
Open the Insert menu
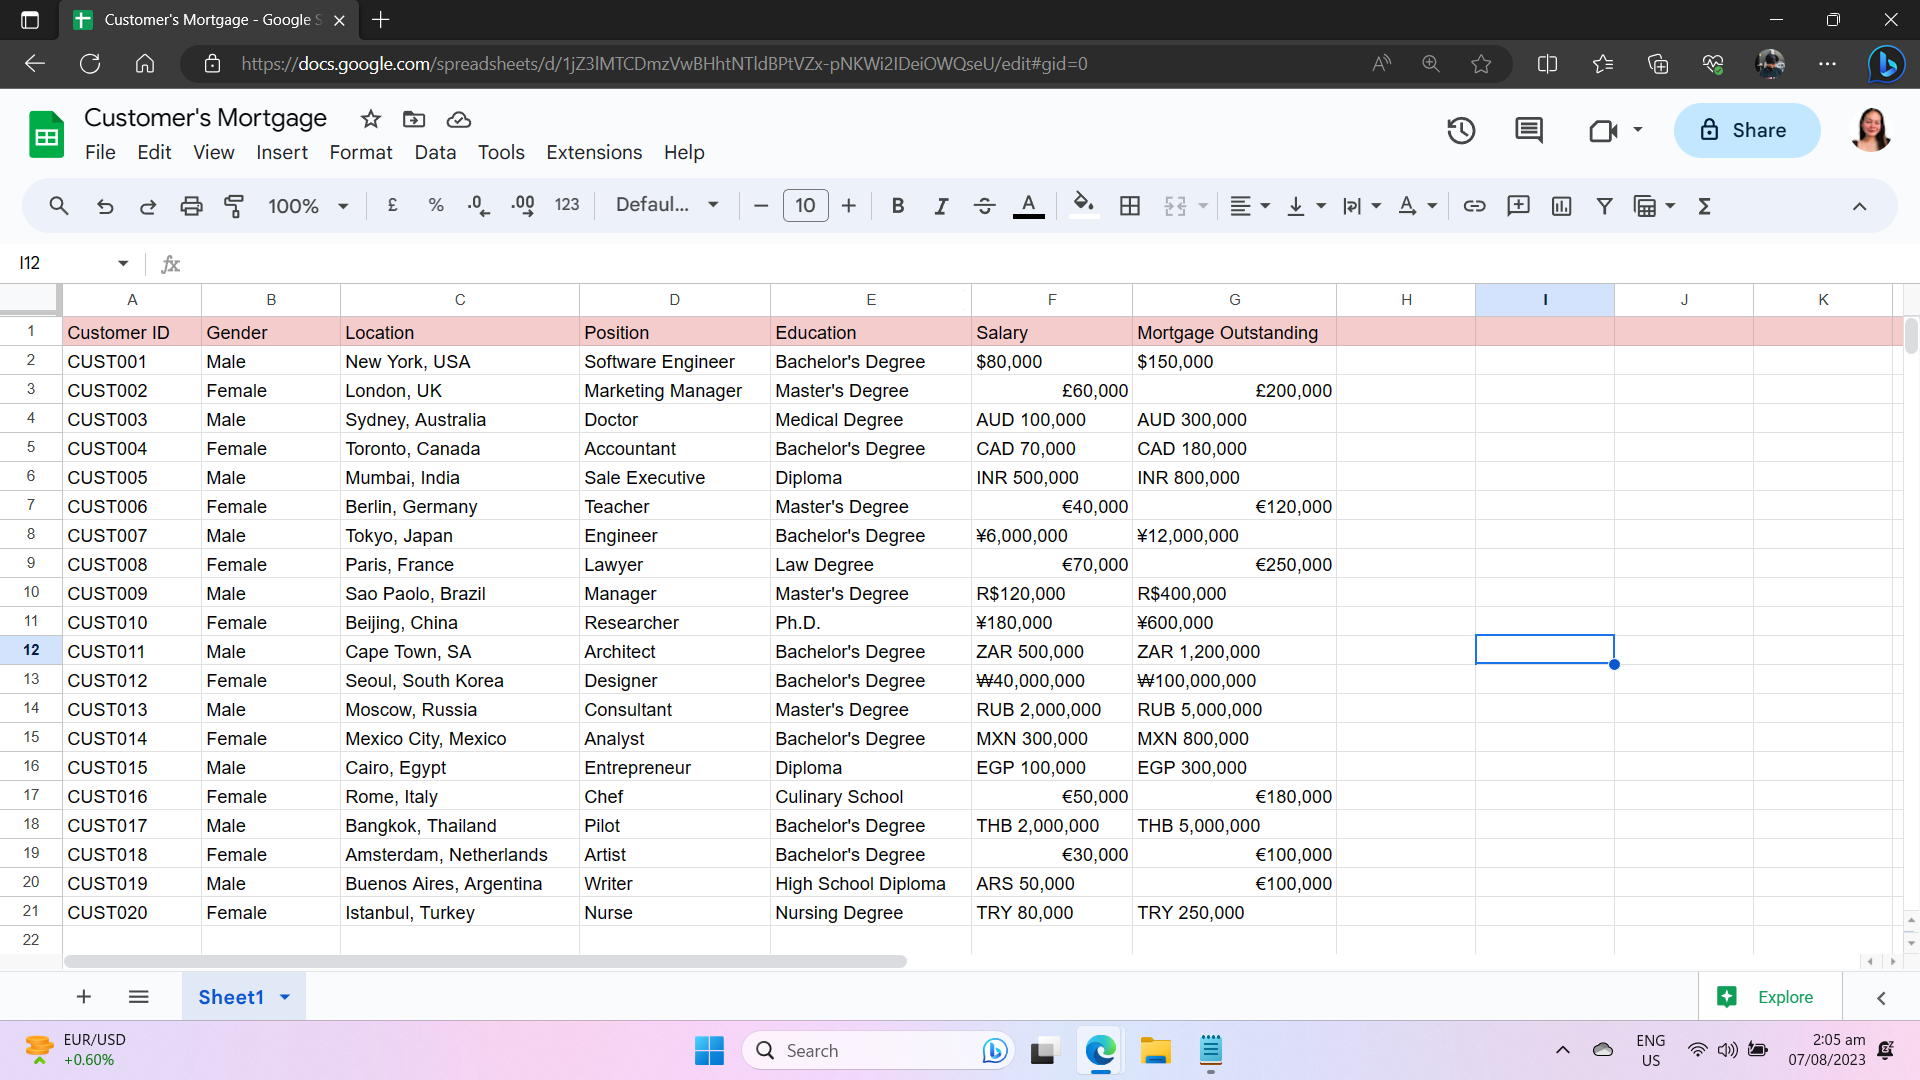point(282,152)
